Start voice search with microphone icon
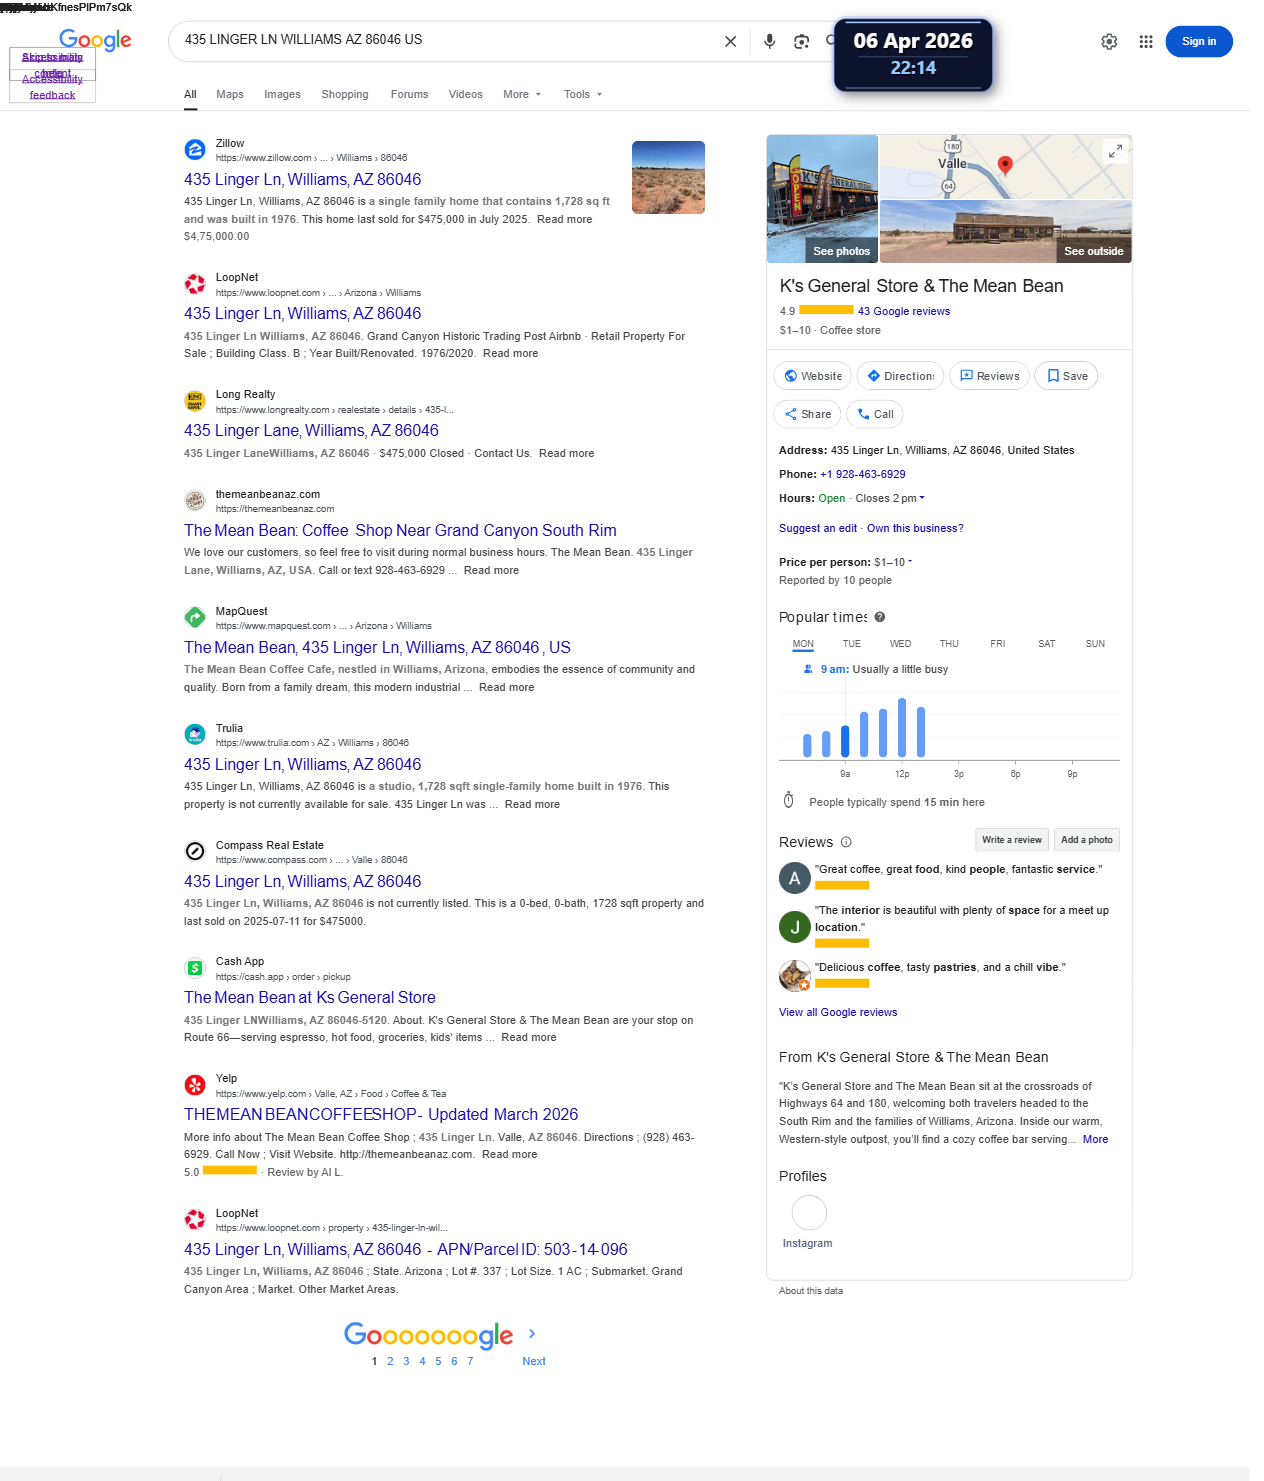 click(769, 41)
